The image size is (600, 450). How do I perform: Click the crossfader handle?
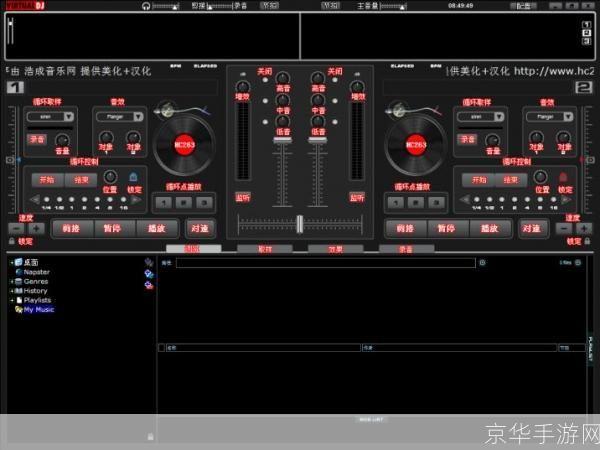(300, 224)
